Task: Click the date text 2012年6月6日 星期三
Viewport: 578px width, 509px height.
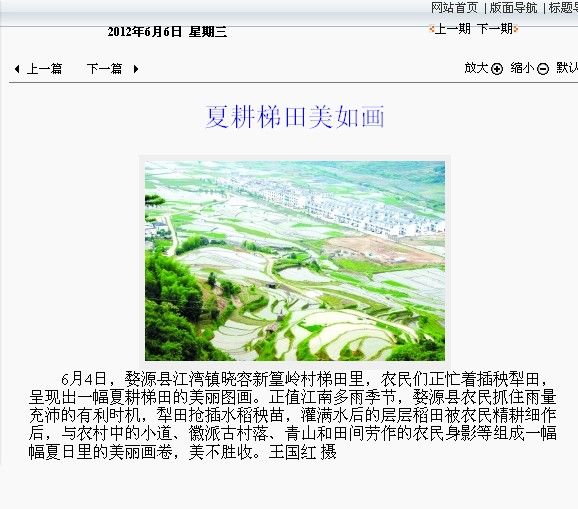Action: [x=167, y=32]
